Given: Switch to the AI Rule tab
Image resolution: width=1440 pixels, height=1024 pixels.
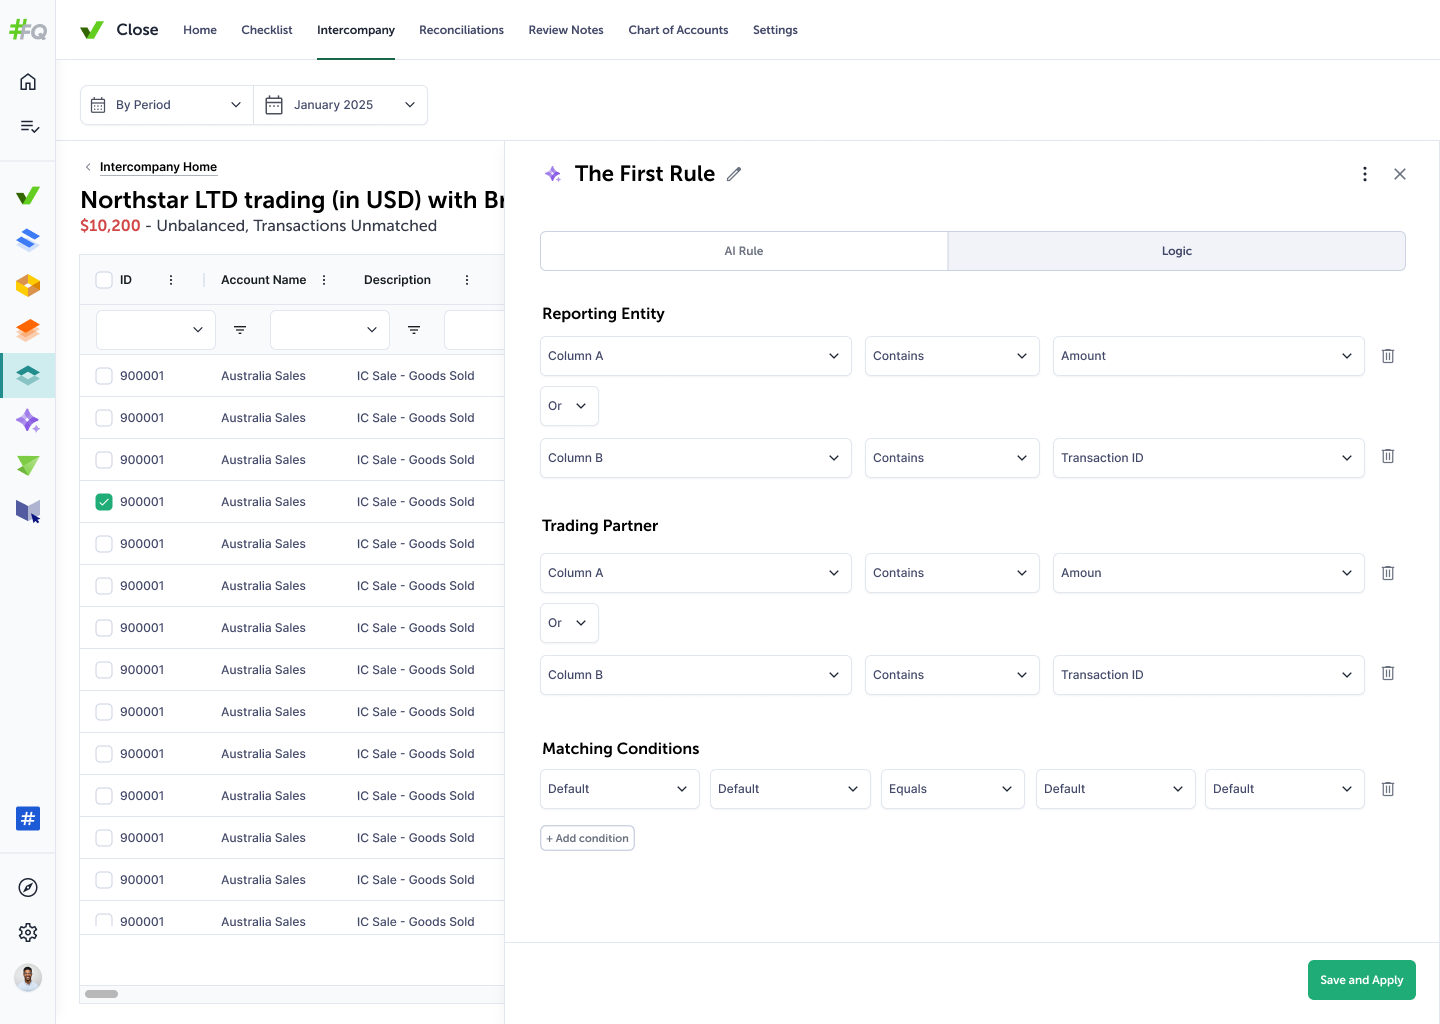Looking at the screenshot, I should click(x=744, y=251).
